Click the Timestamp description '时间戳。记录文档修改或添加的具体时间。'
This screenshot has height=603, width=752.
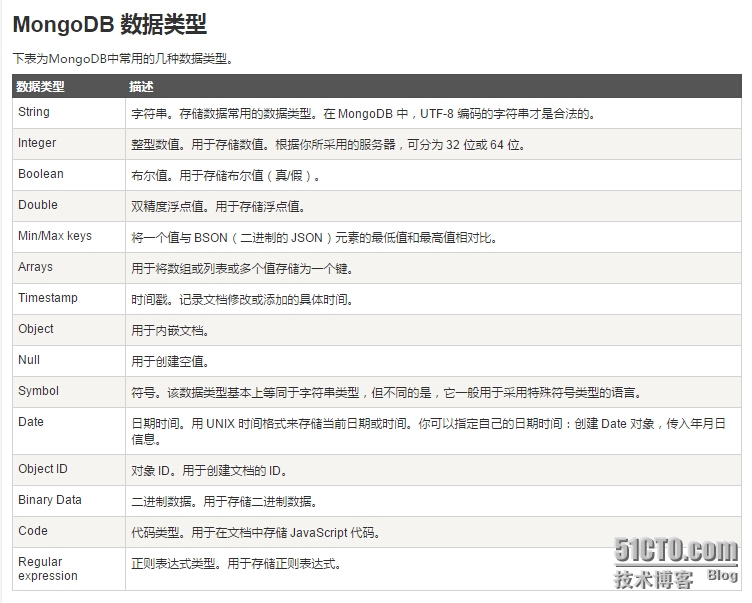242,299
